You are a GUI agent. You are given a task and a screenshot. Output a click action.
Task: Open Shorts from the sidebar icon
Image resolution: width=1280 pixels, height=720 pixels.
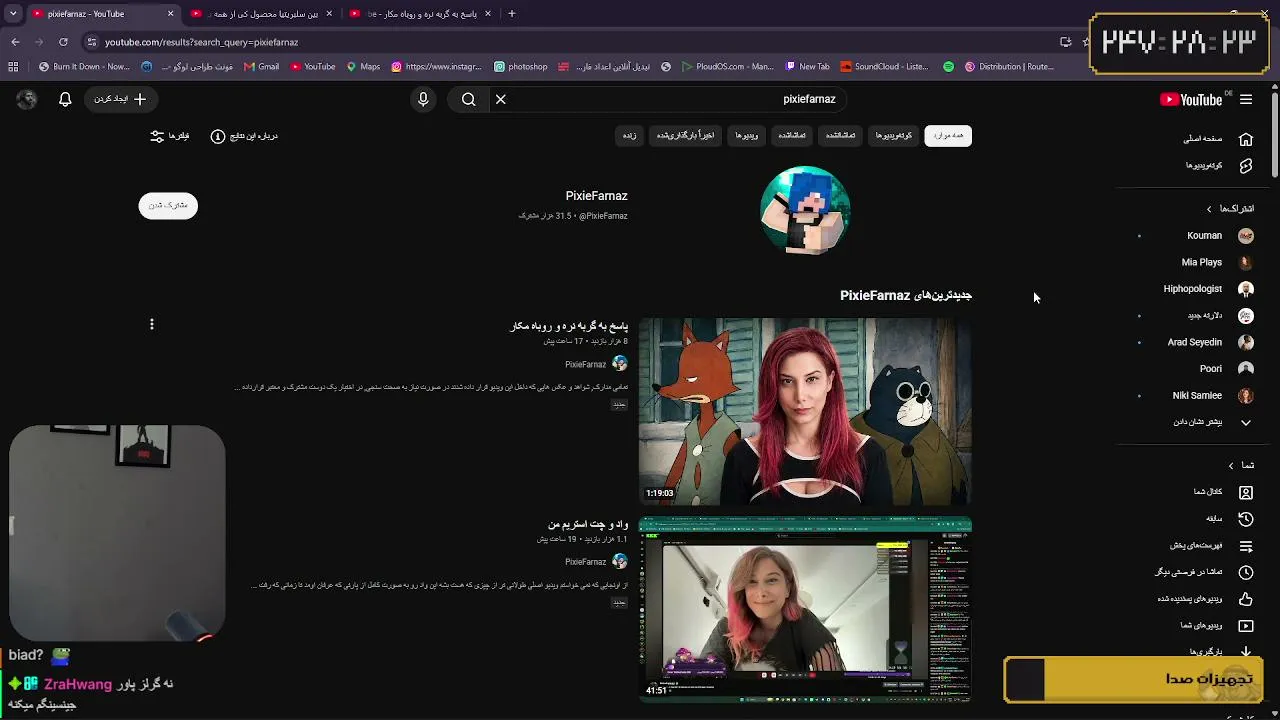click(x=1246, y=166)
